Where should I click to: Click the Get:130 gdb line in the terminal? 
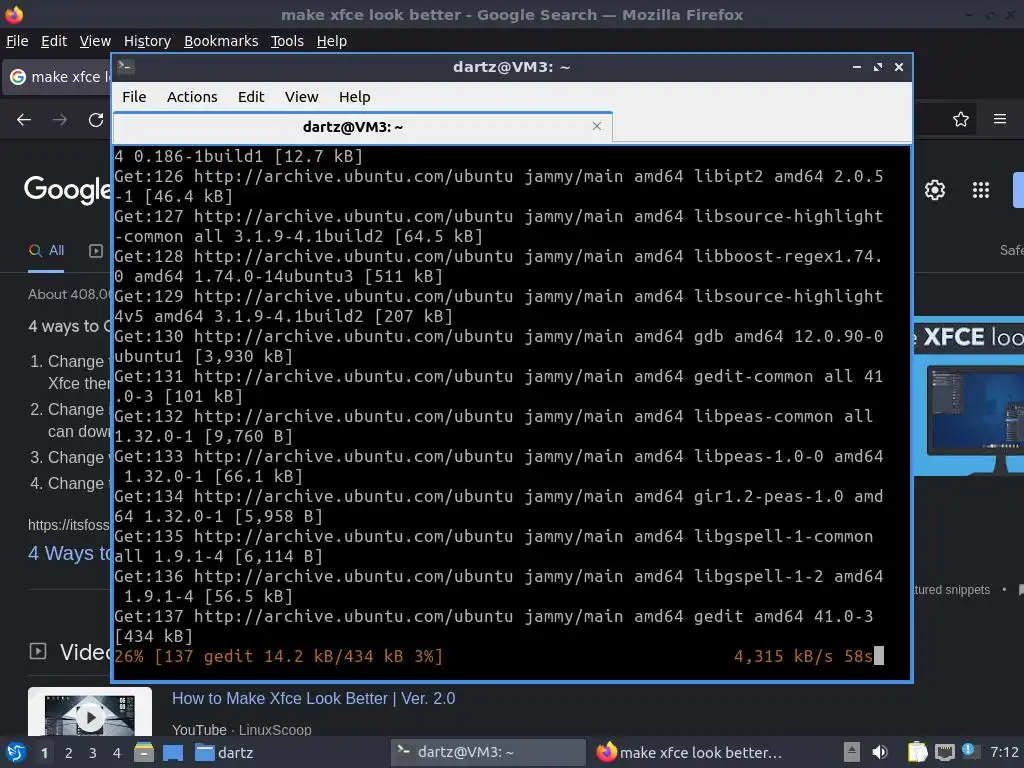[500, 346]
